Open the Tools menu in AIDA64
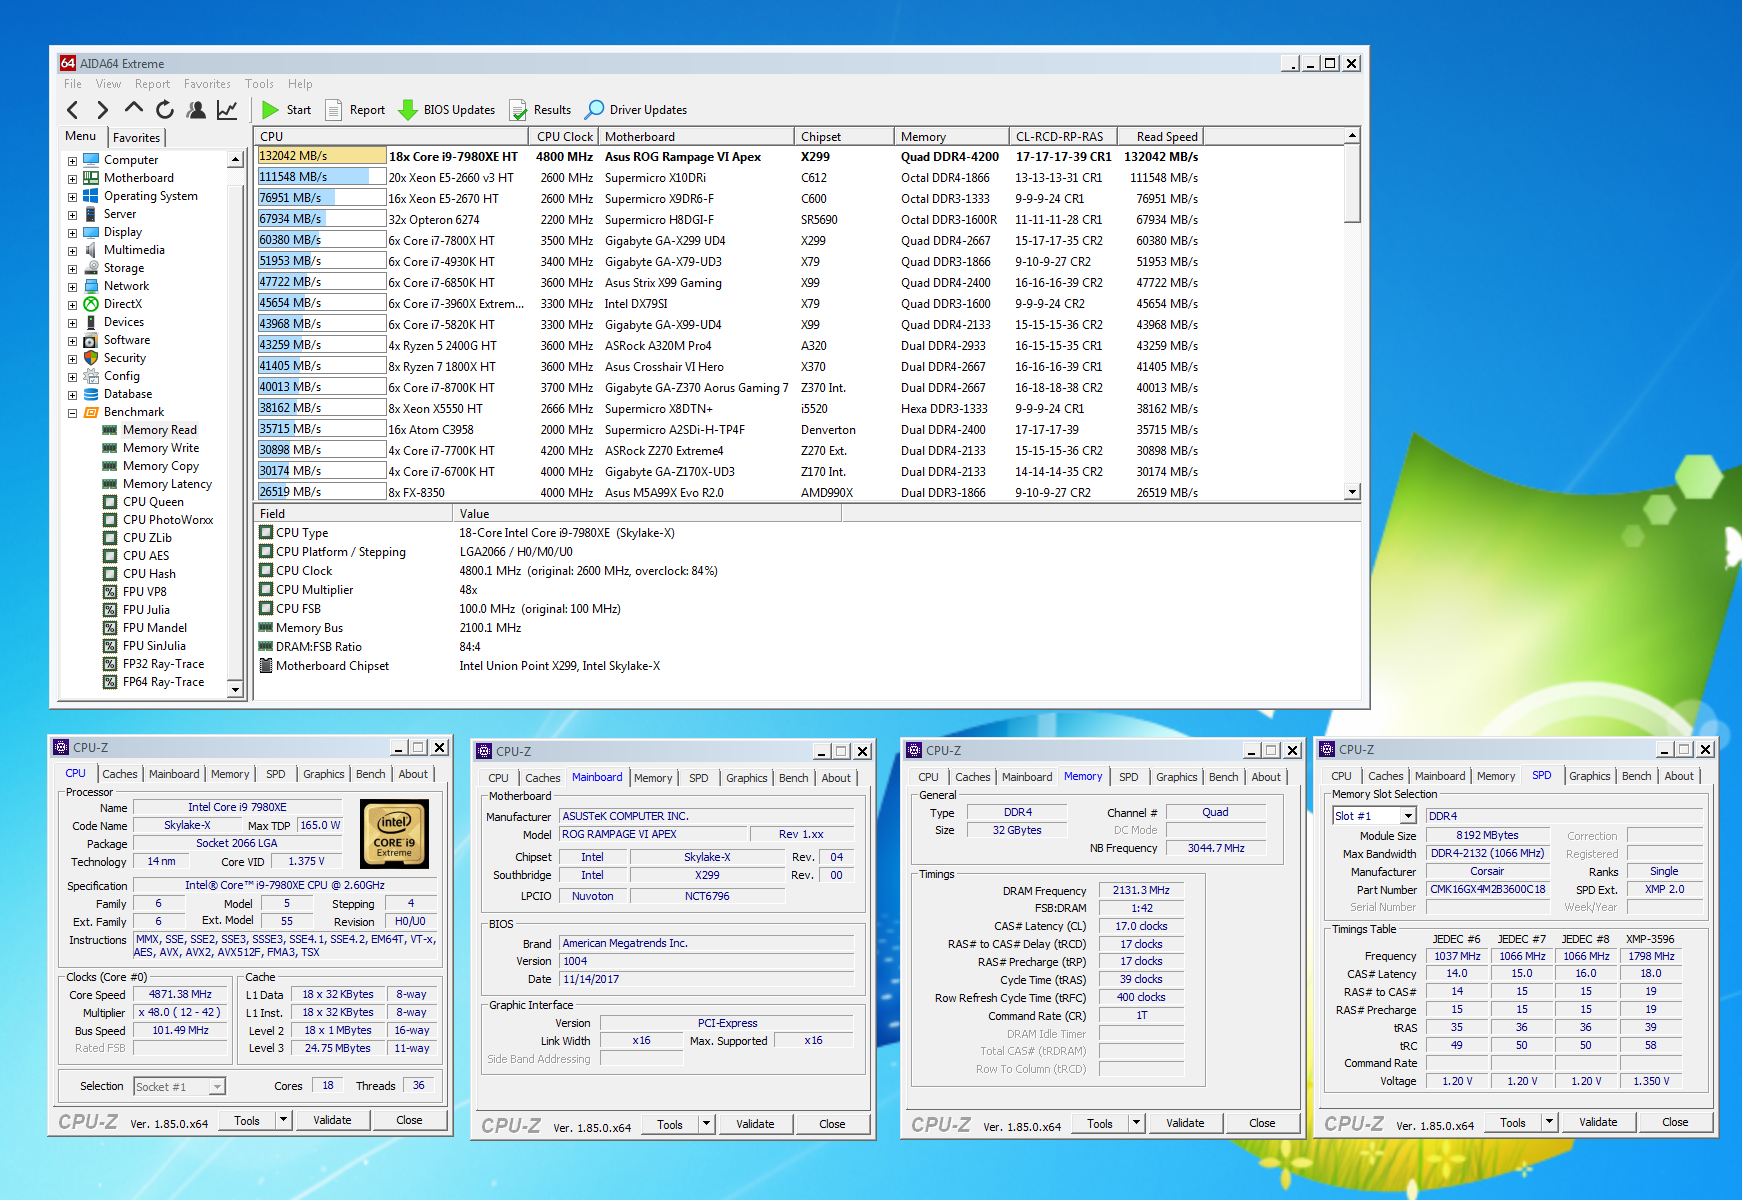Screen dimensions: 1742x1200 point(259,84)
